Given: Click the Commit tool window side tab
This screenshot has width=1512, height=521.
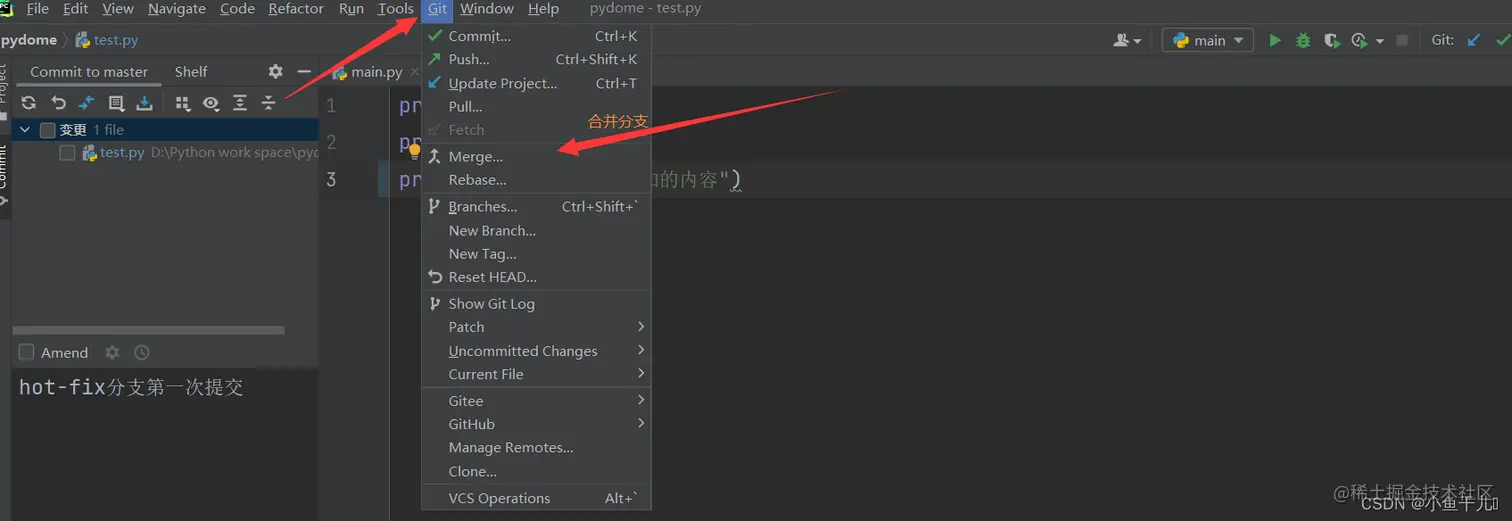Looking at the screenshot, I should (x=4, y=175).
